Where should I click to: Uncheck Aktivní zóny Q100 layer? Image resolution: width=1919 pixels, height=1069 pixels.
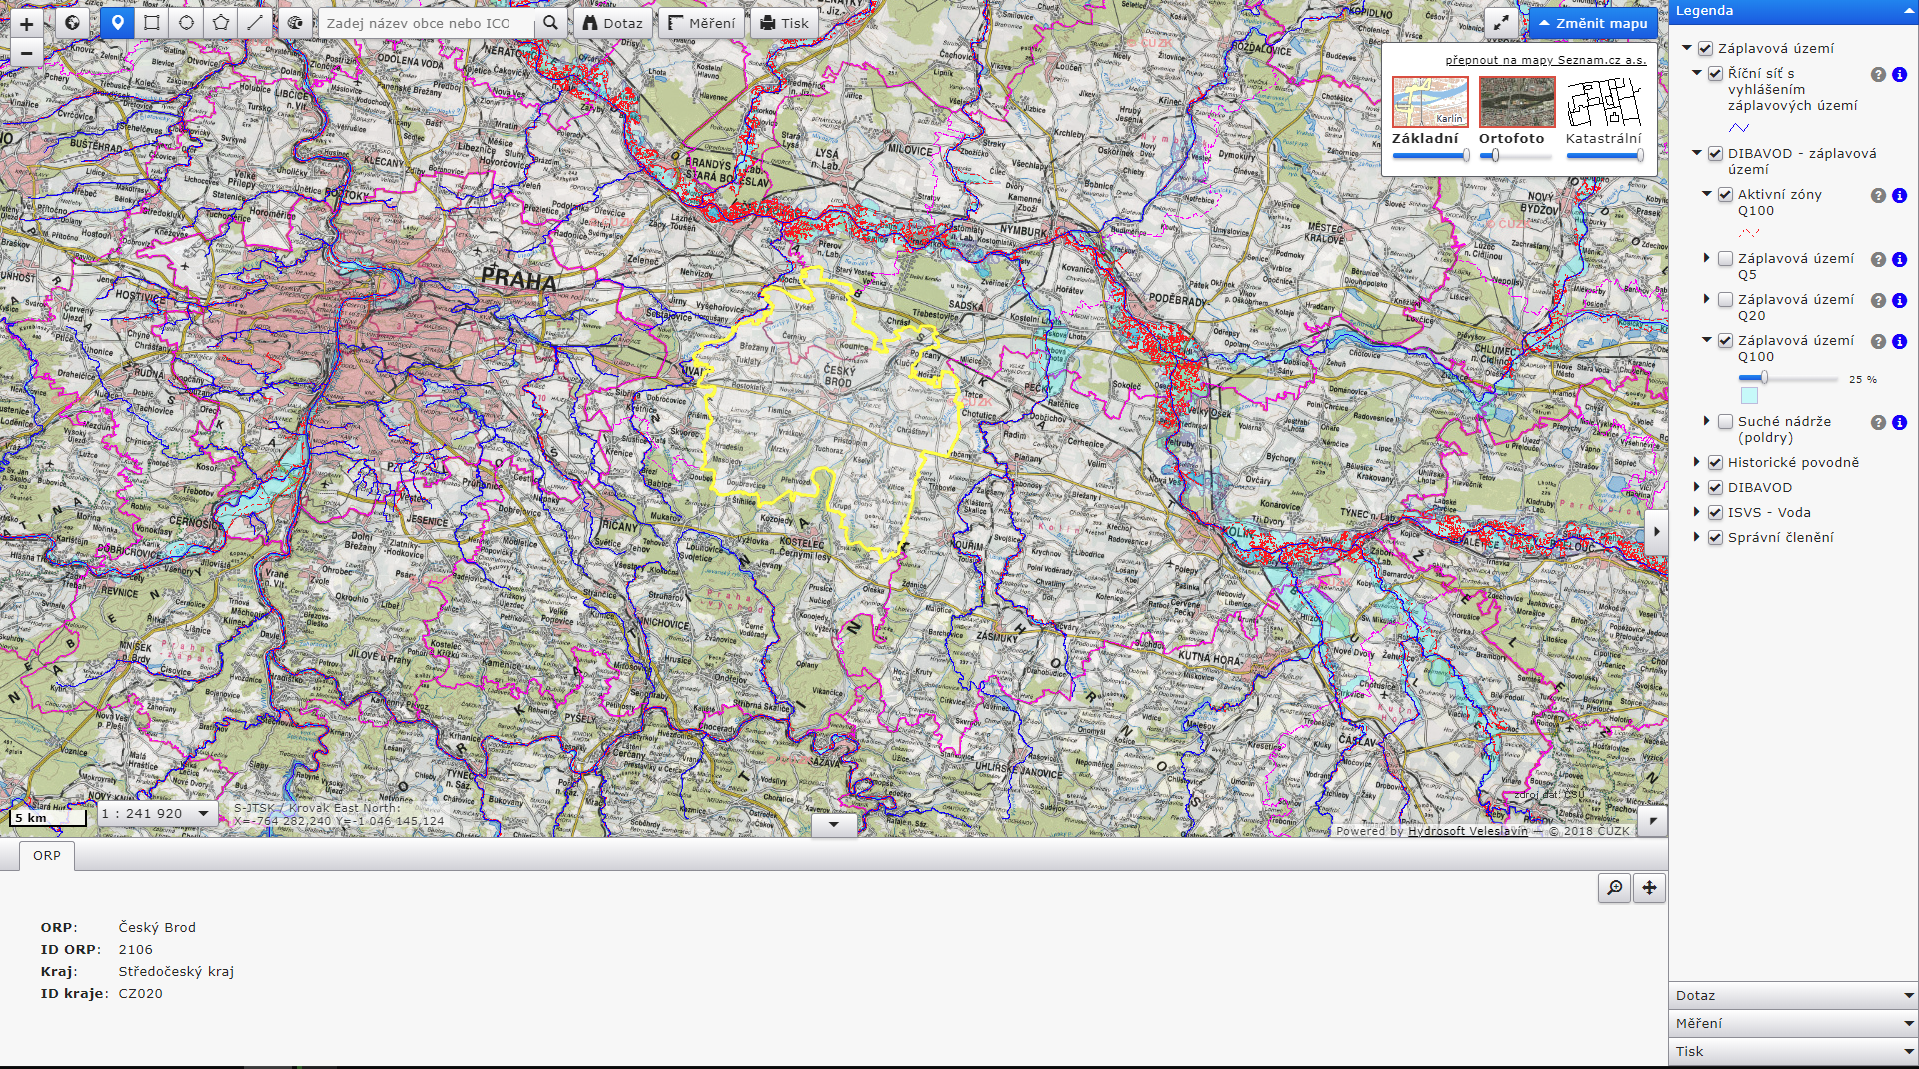(x=1725, y=194)
